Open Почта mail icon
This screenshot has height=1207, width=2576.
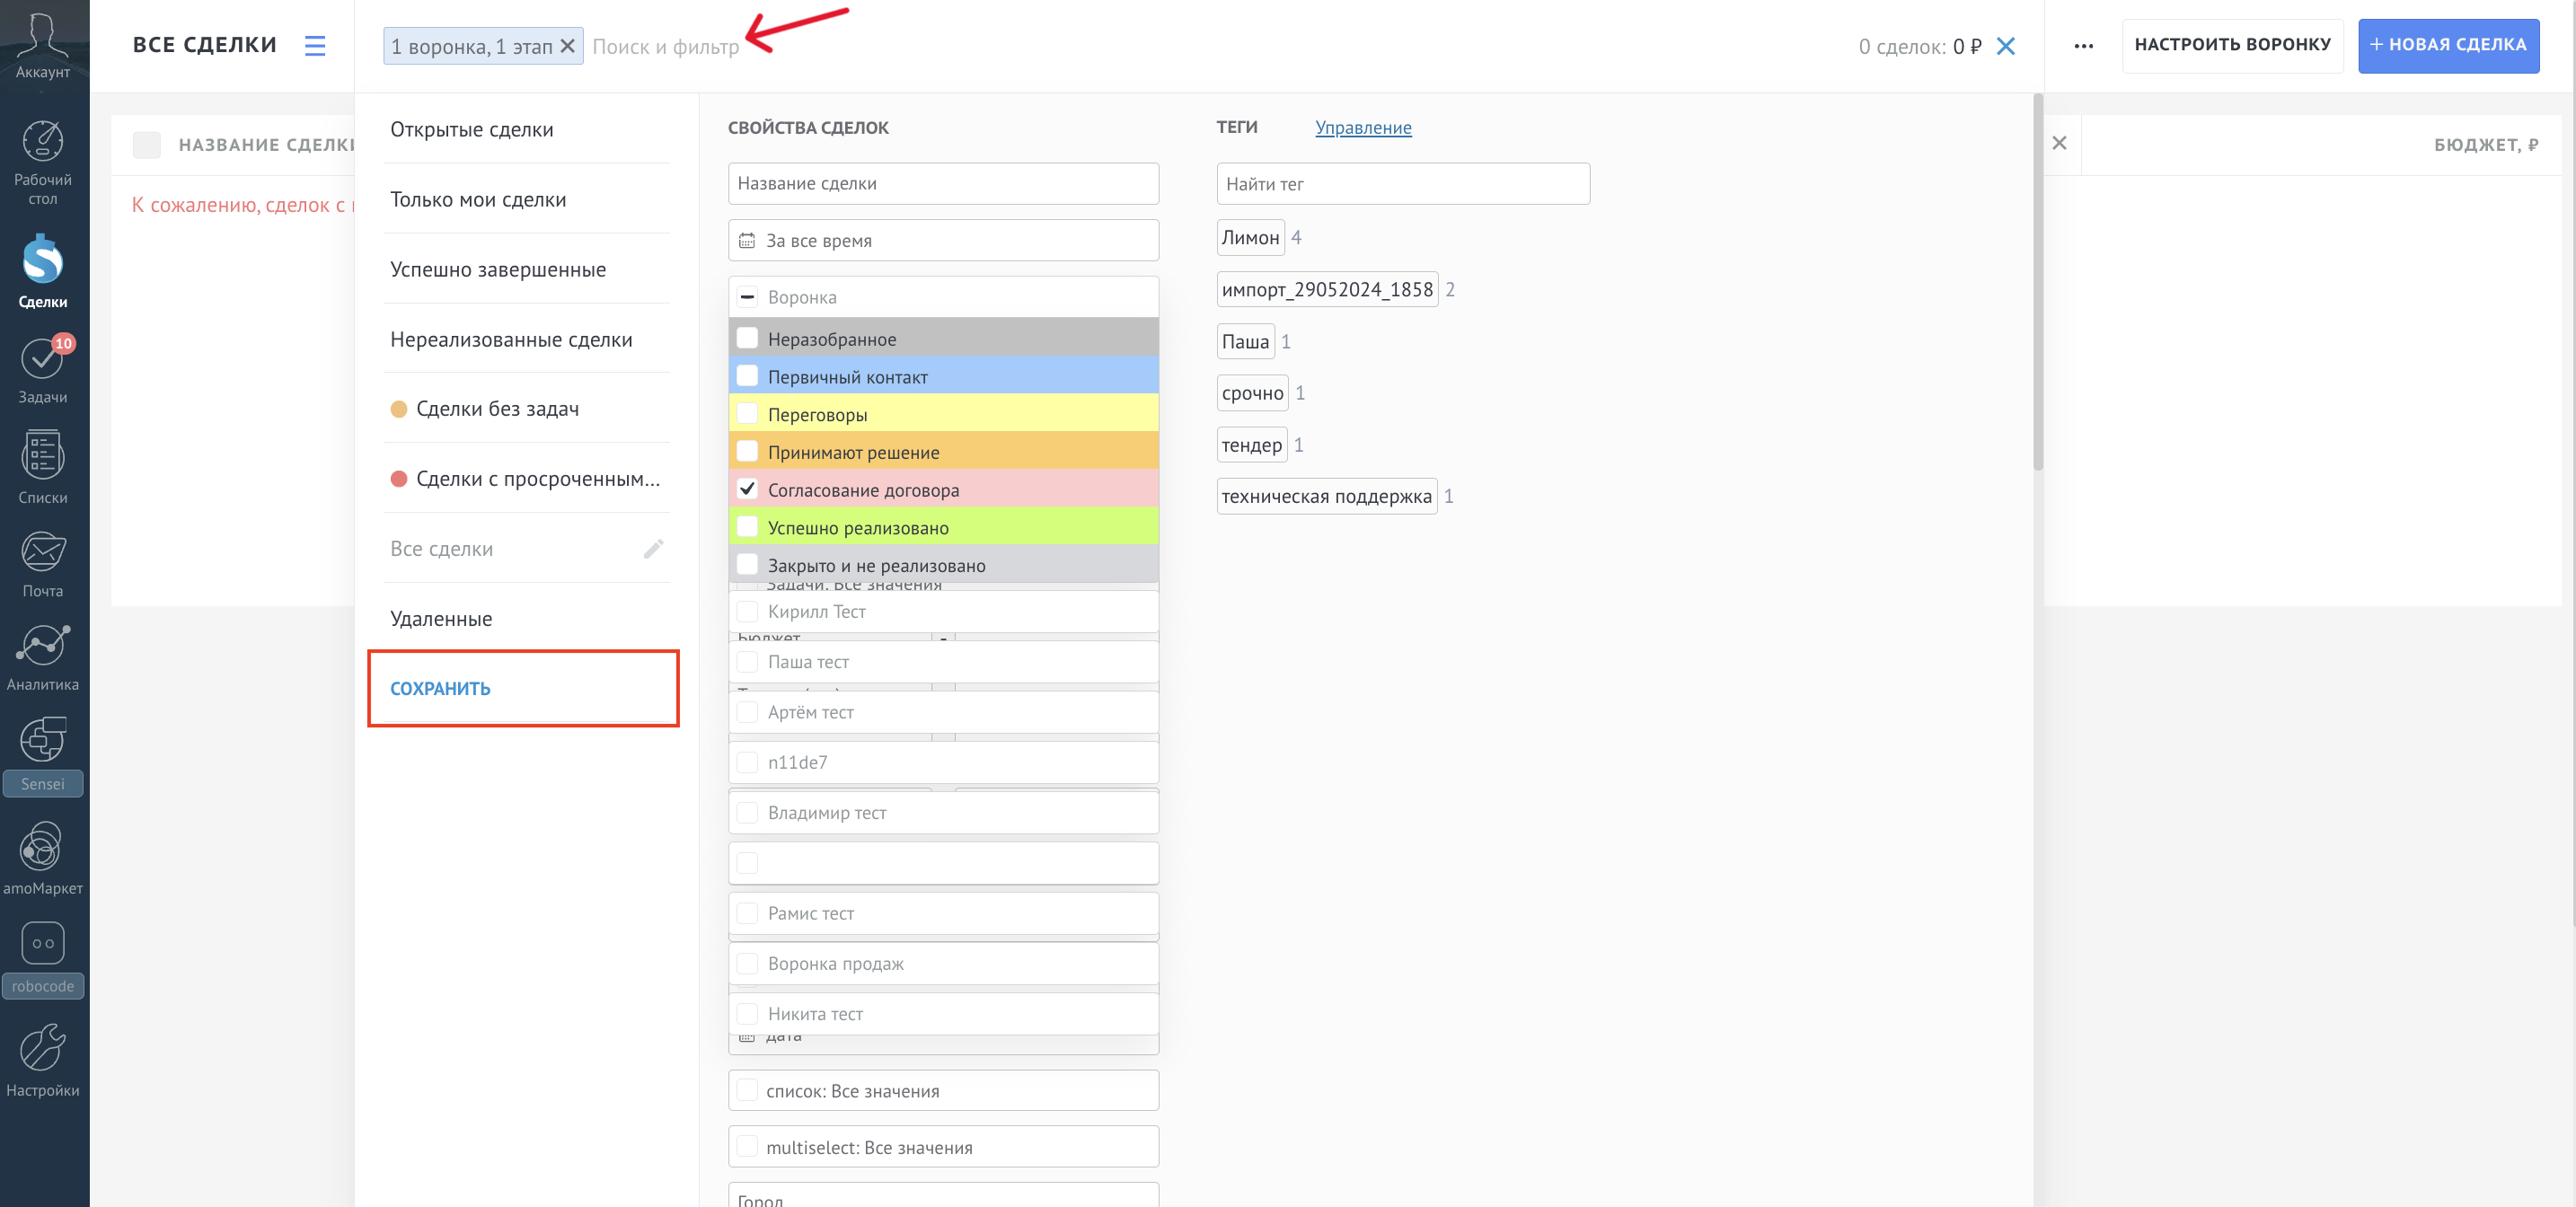point(43,551)
